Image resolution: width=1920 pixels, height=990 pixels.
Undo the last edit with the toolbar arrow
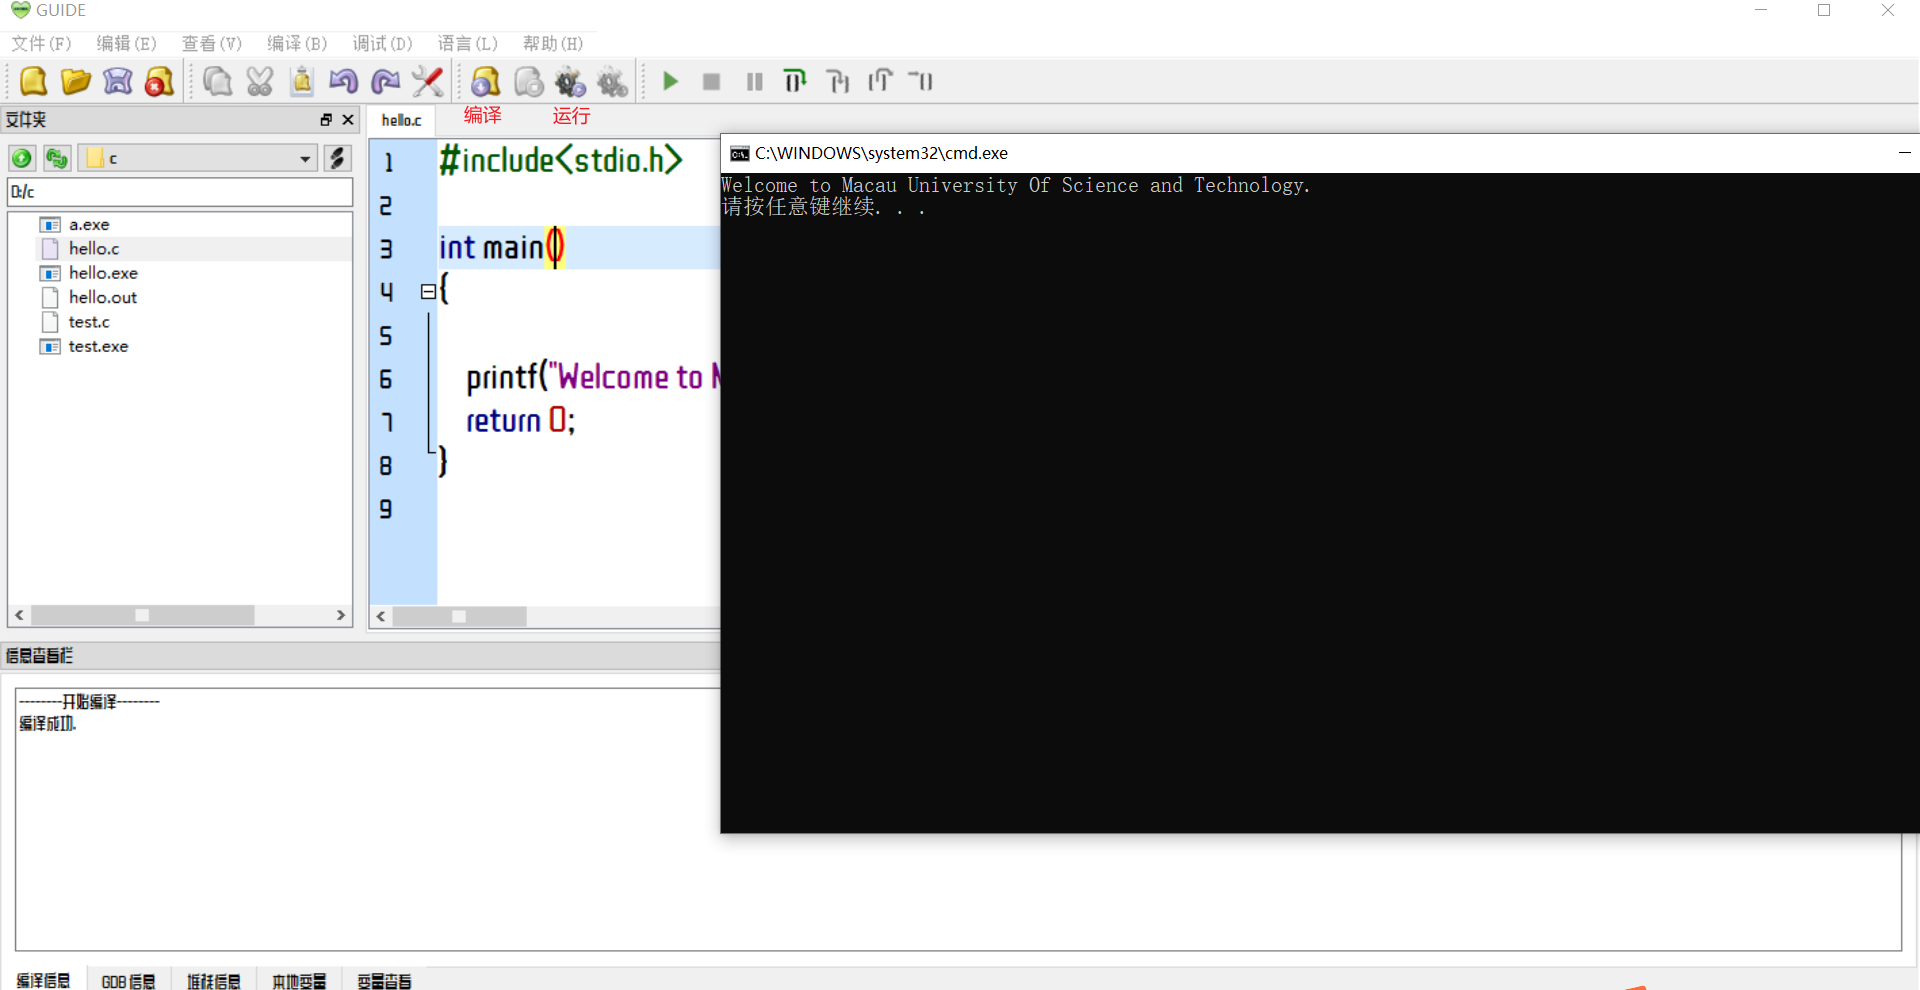(x=344, y=81)
